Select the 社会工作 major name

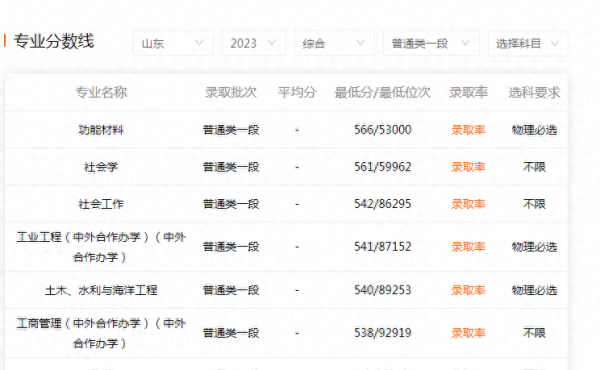[x=101, y=204]
